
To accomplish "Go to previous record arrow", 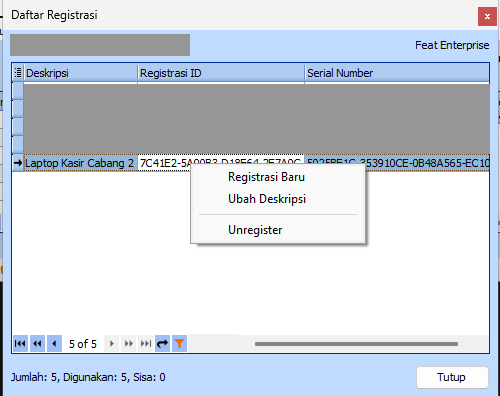I will pos(54,343).
